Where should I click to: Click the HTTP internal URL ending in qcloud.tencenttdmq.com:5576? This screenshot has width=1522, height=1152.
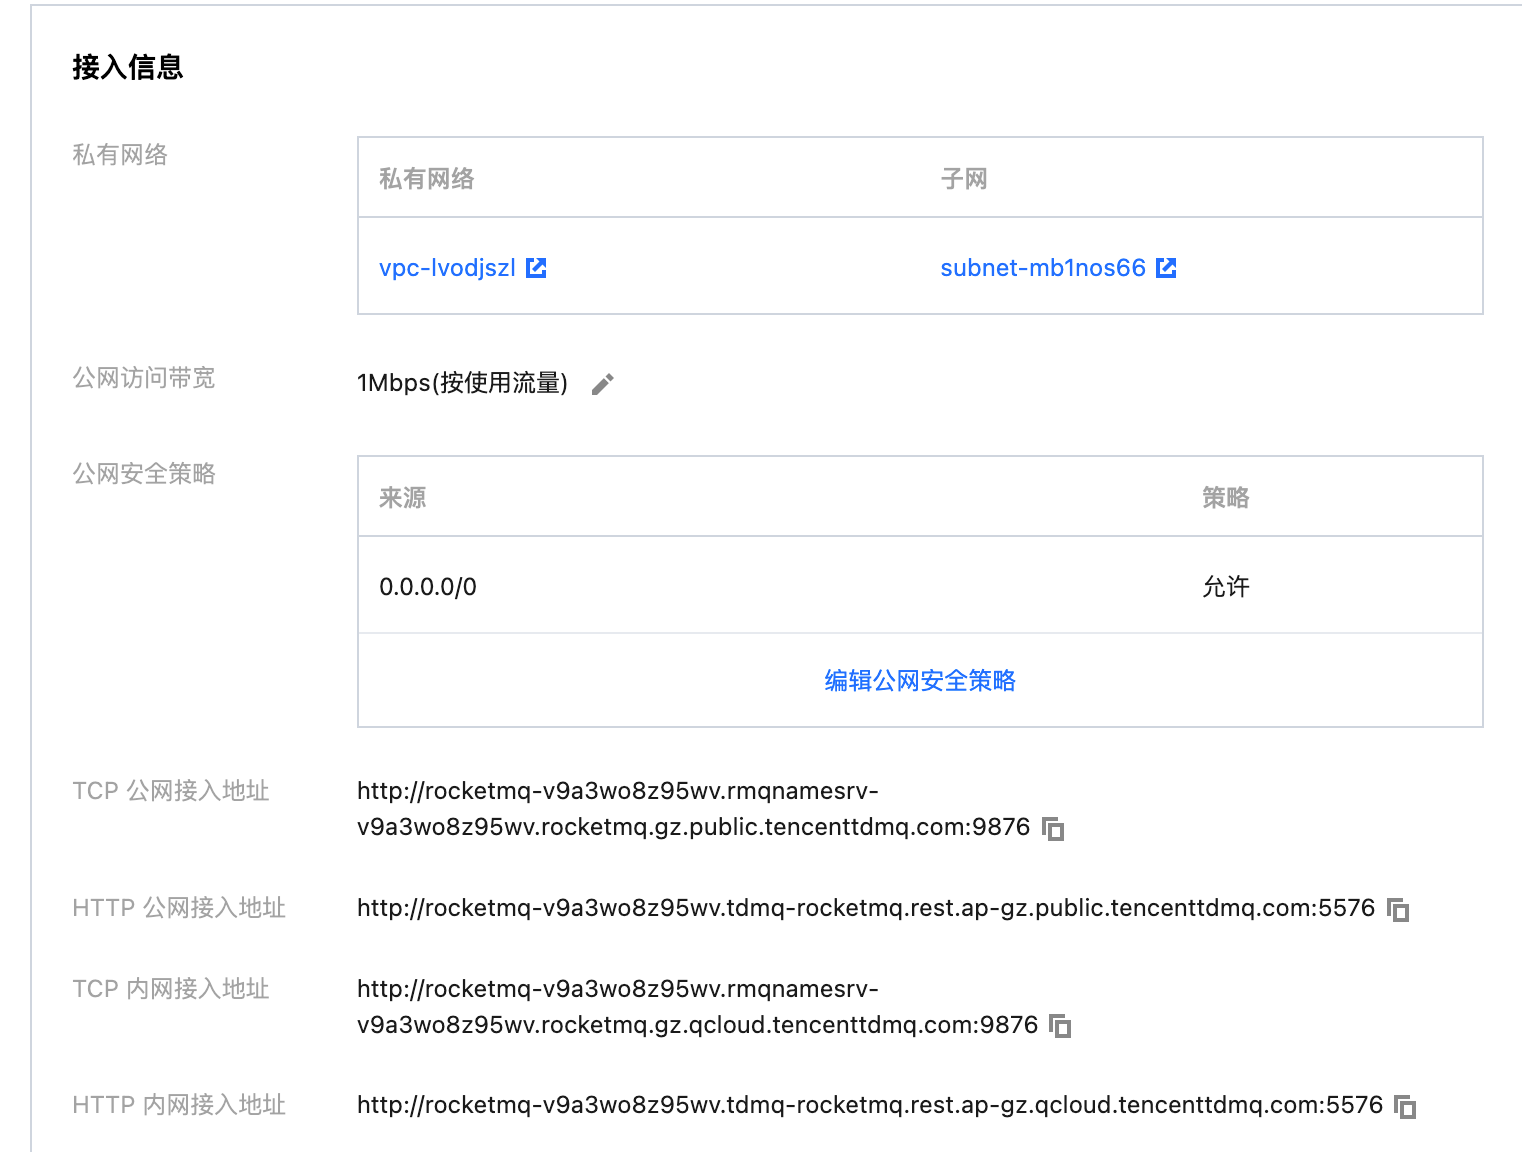pos(869,1105)
